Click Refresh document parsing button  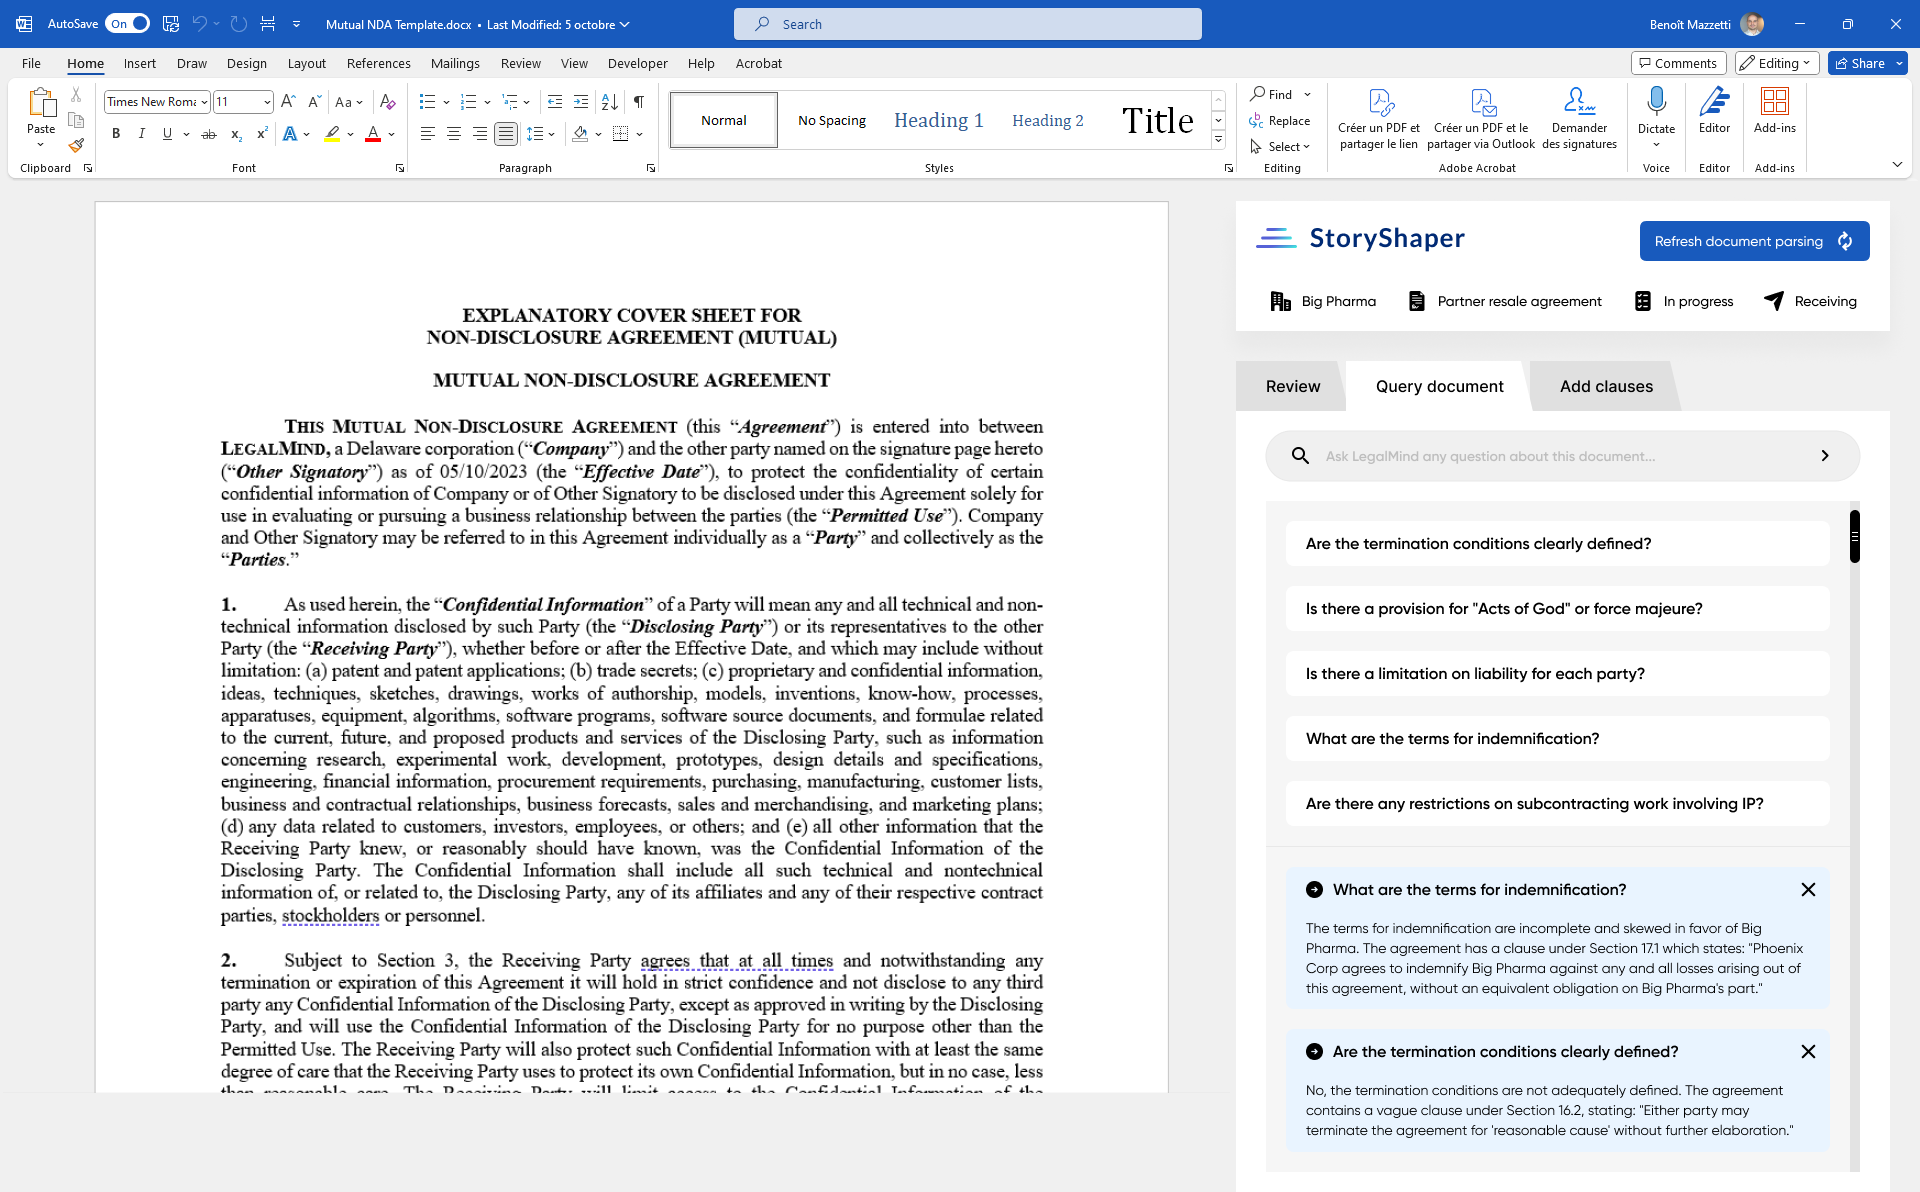(x=1754, y=241)
